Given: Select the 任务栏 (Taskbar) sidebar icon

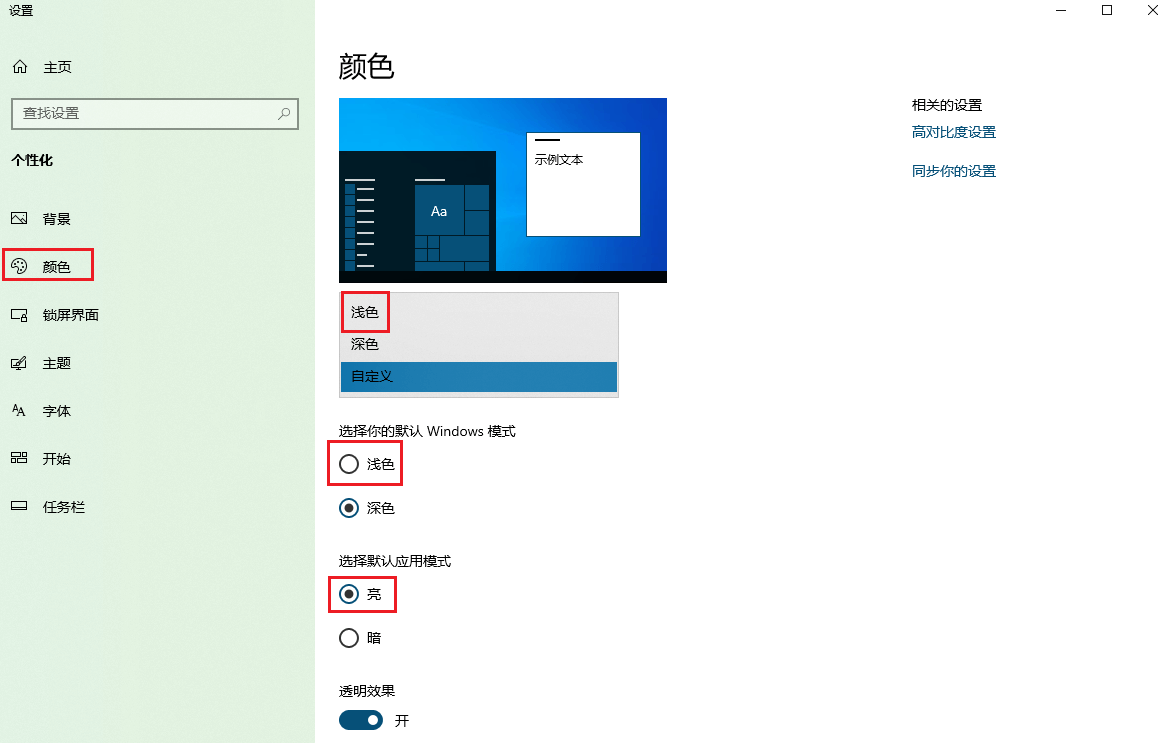Looking at the screenshot, I should (21, 506).
